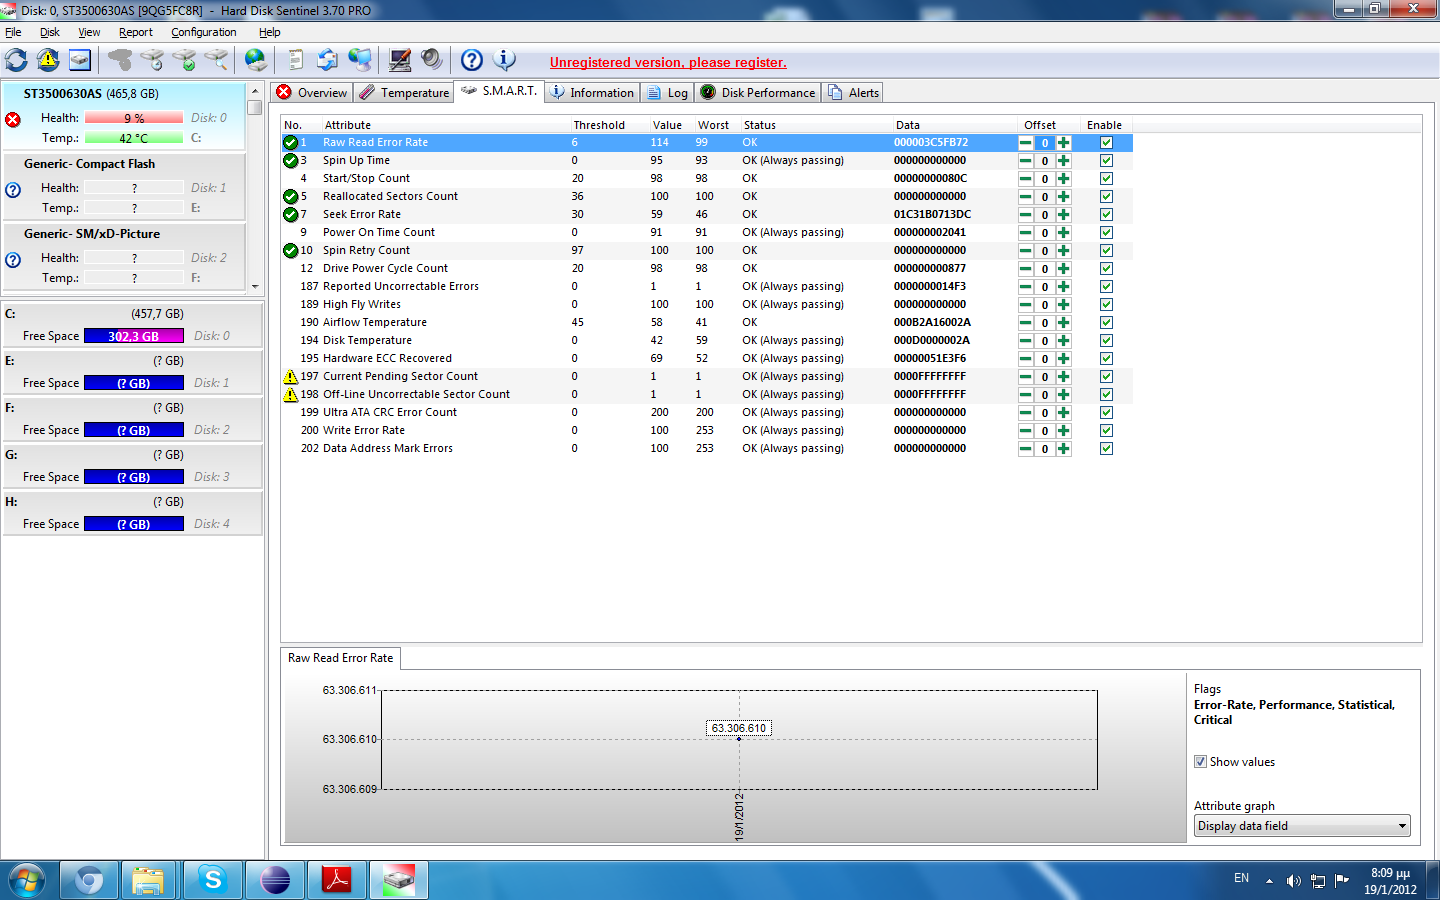Viewport: 1440px width, 900px height.
Task: Click the blue info bubble icon
Action: pyautogui.click(x=505, y=60)
